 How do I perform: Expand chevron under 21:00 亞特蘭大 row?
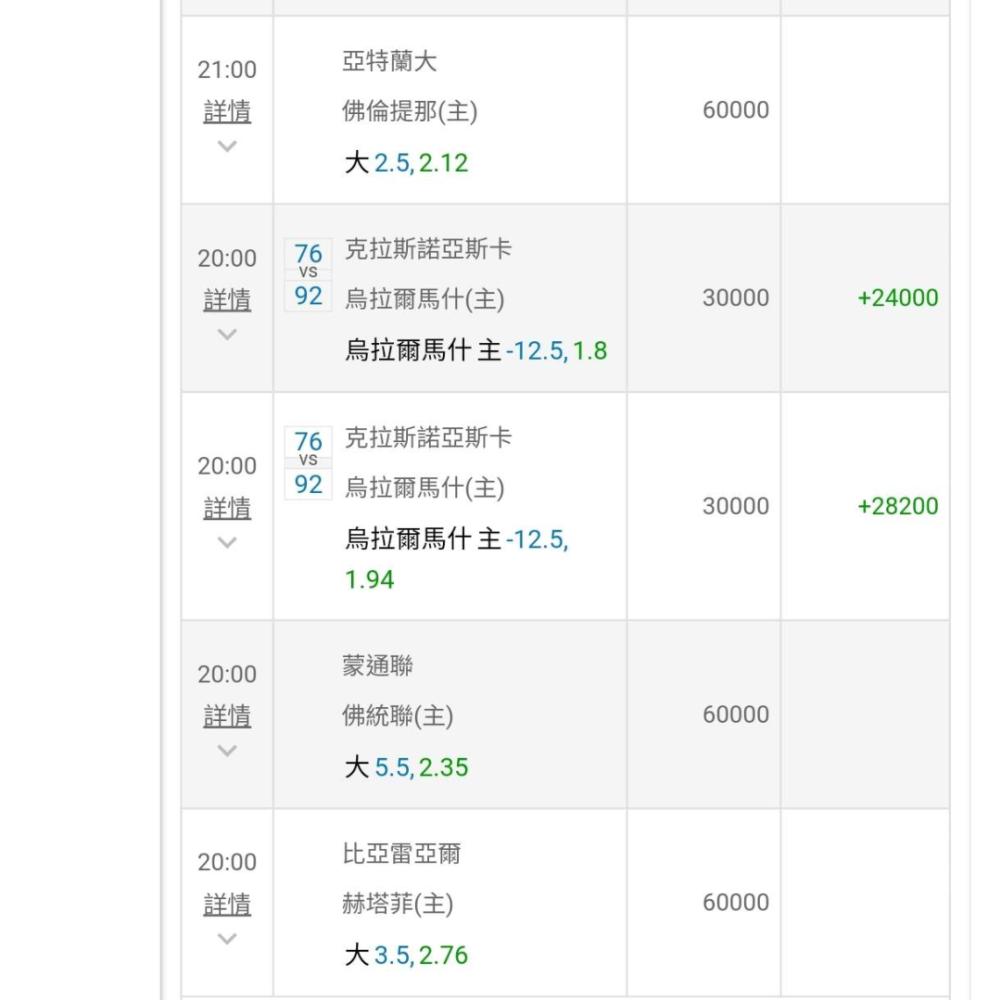pos(227,146)
